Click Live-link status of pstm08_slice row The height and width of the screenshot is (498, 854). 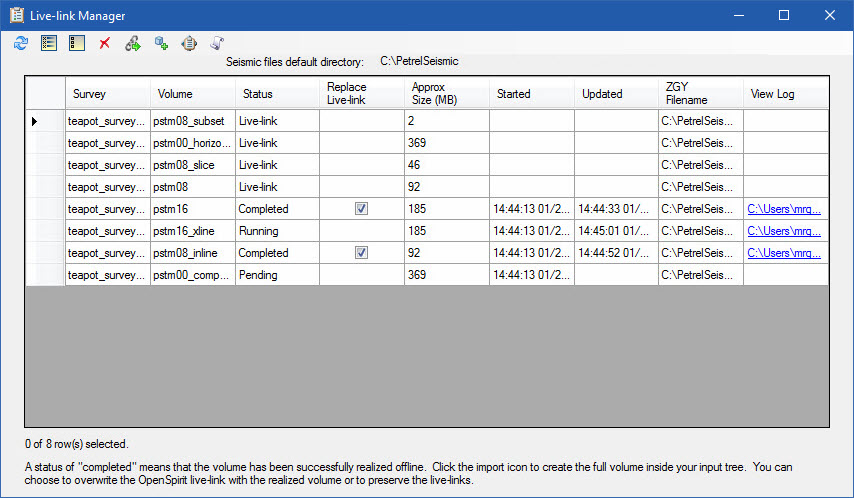click(x=278, y=165)
